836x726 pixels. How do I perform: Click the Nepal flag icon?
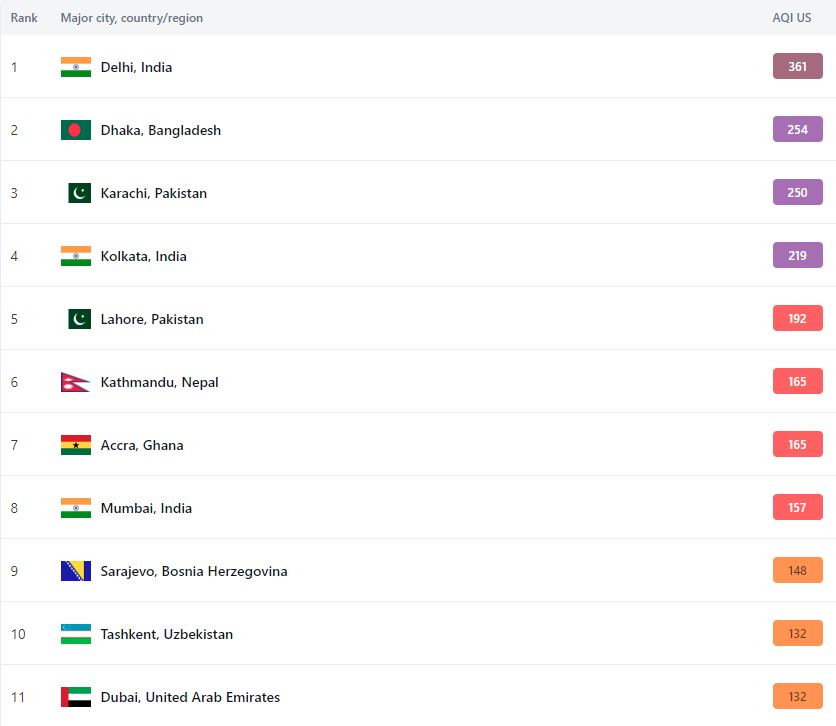pyautogui.click(x=73, y=382)
